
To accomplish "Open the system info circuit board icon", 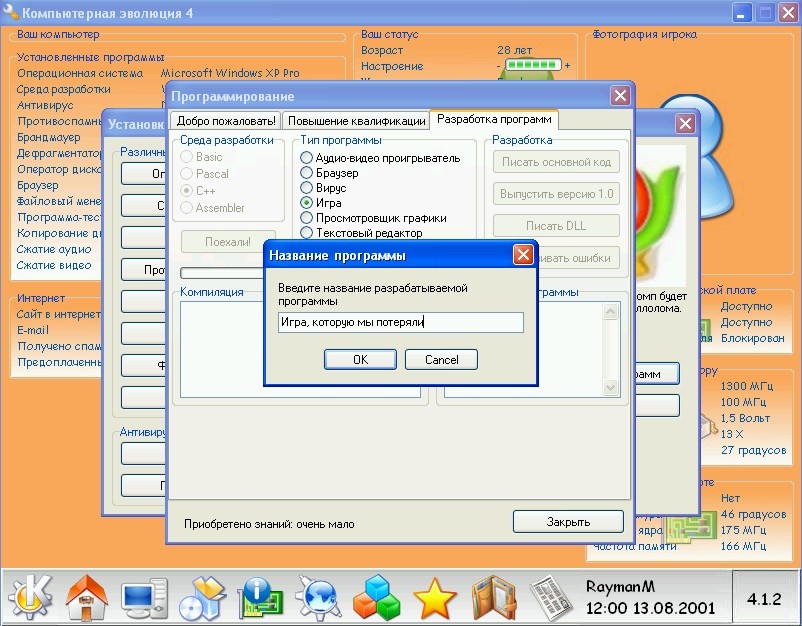I will pos(260,597).
